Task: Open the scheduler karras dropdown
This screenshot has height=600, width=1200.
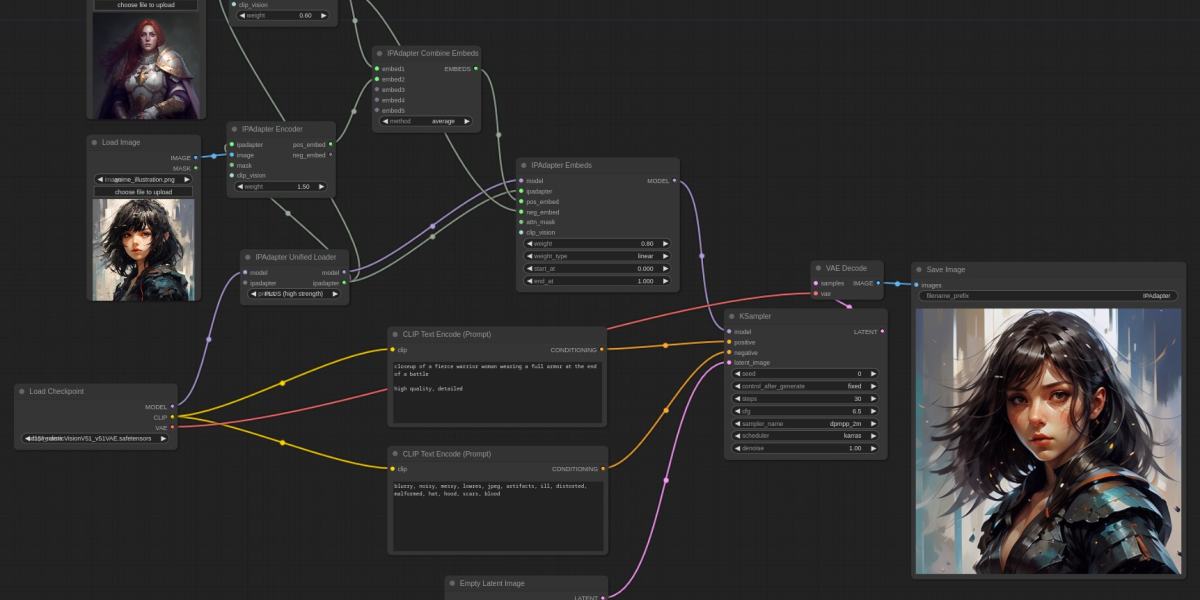Action: point(805,436)
